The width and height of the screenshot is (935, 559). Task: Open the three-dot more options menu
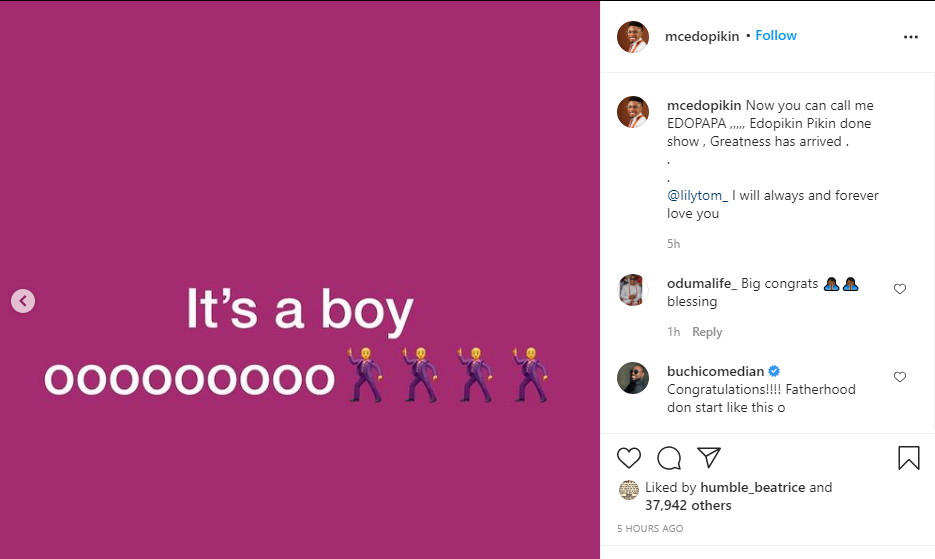910,37
